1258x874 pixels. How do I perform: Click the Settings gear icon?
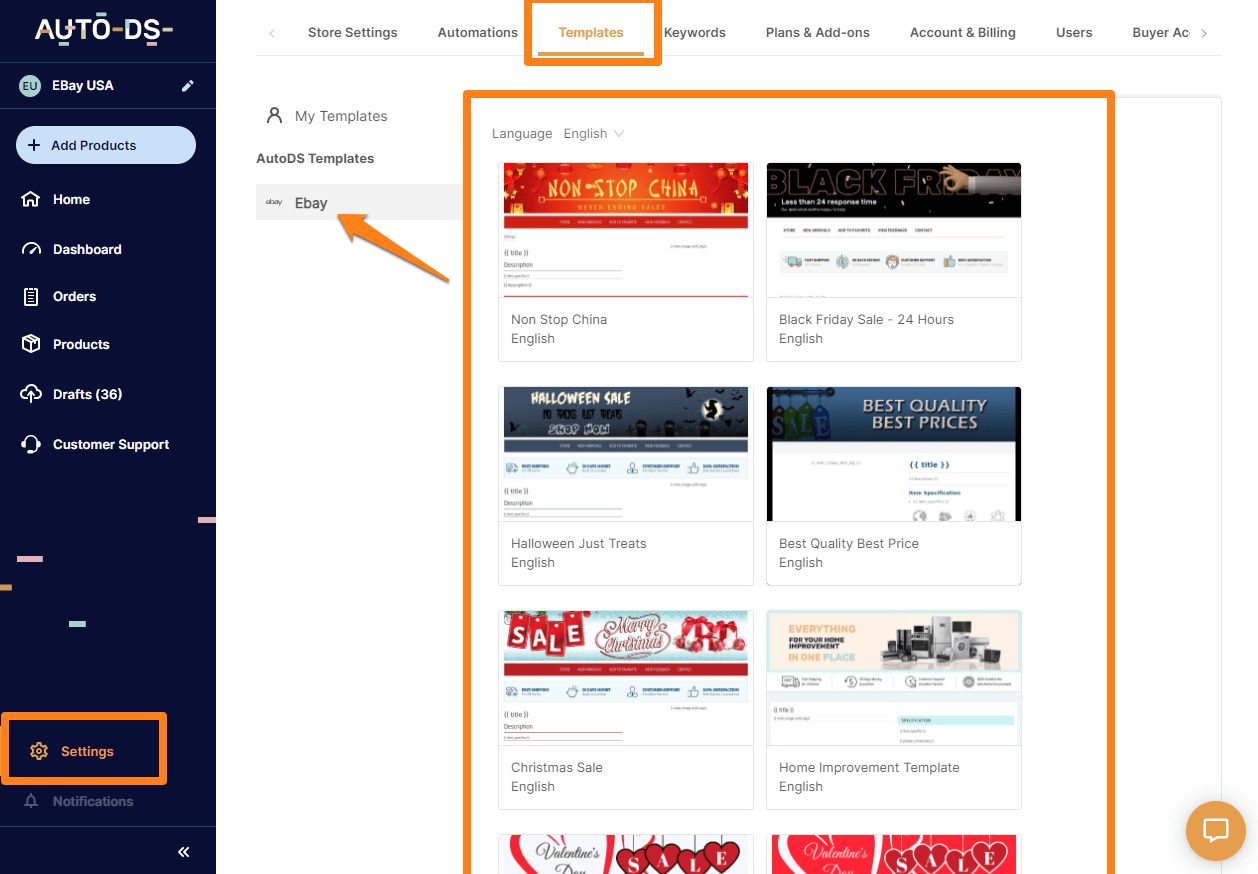[x=39, y=751]
